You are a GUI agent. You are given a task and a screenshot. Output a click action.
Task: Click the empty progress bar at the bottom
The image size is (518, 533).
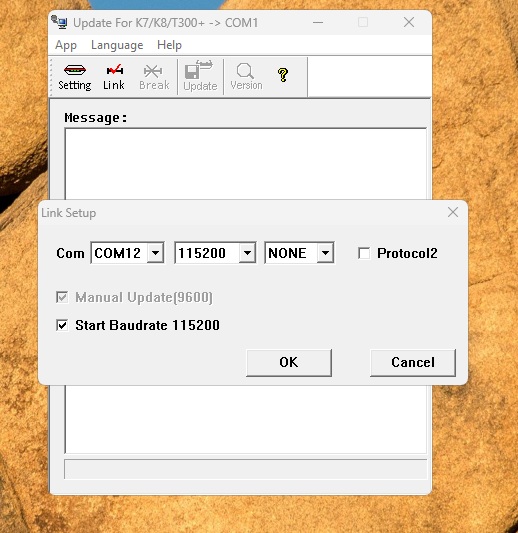point(245,469)
